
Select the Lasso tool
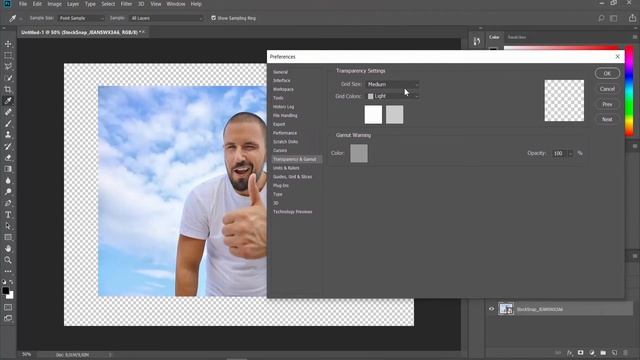(8, 67)
